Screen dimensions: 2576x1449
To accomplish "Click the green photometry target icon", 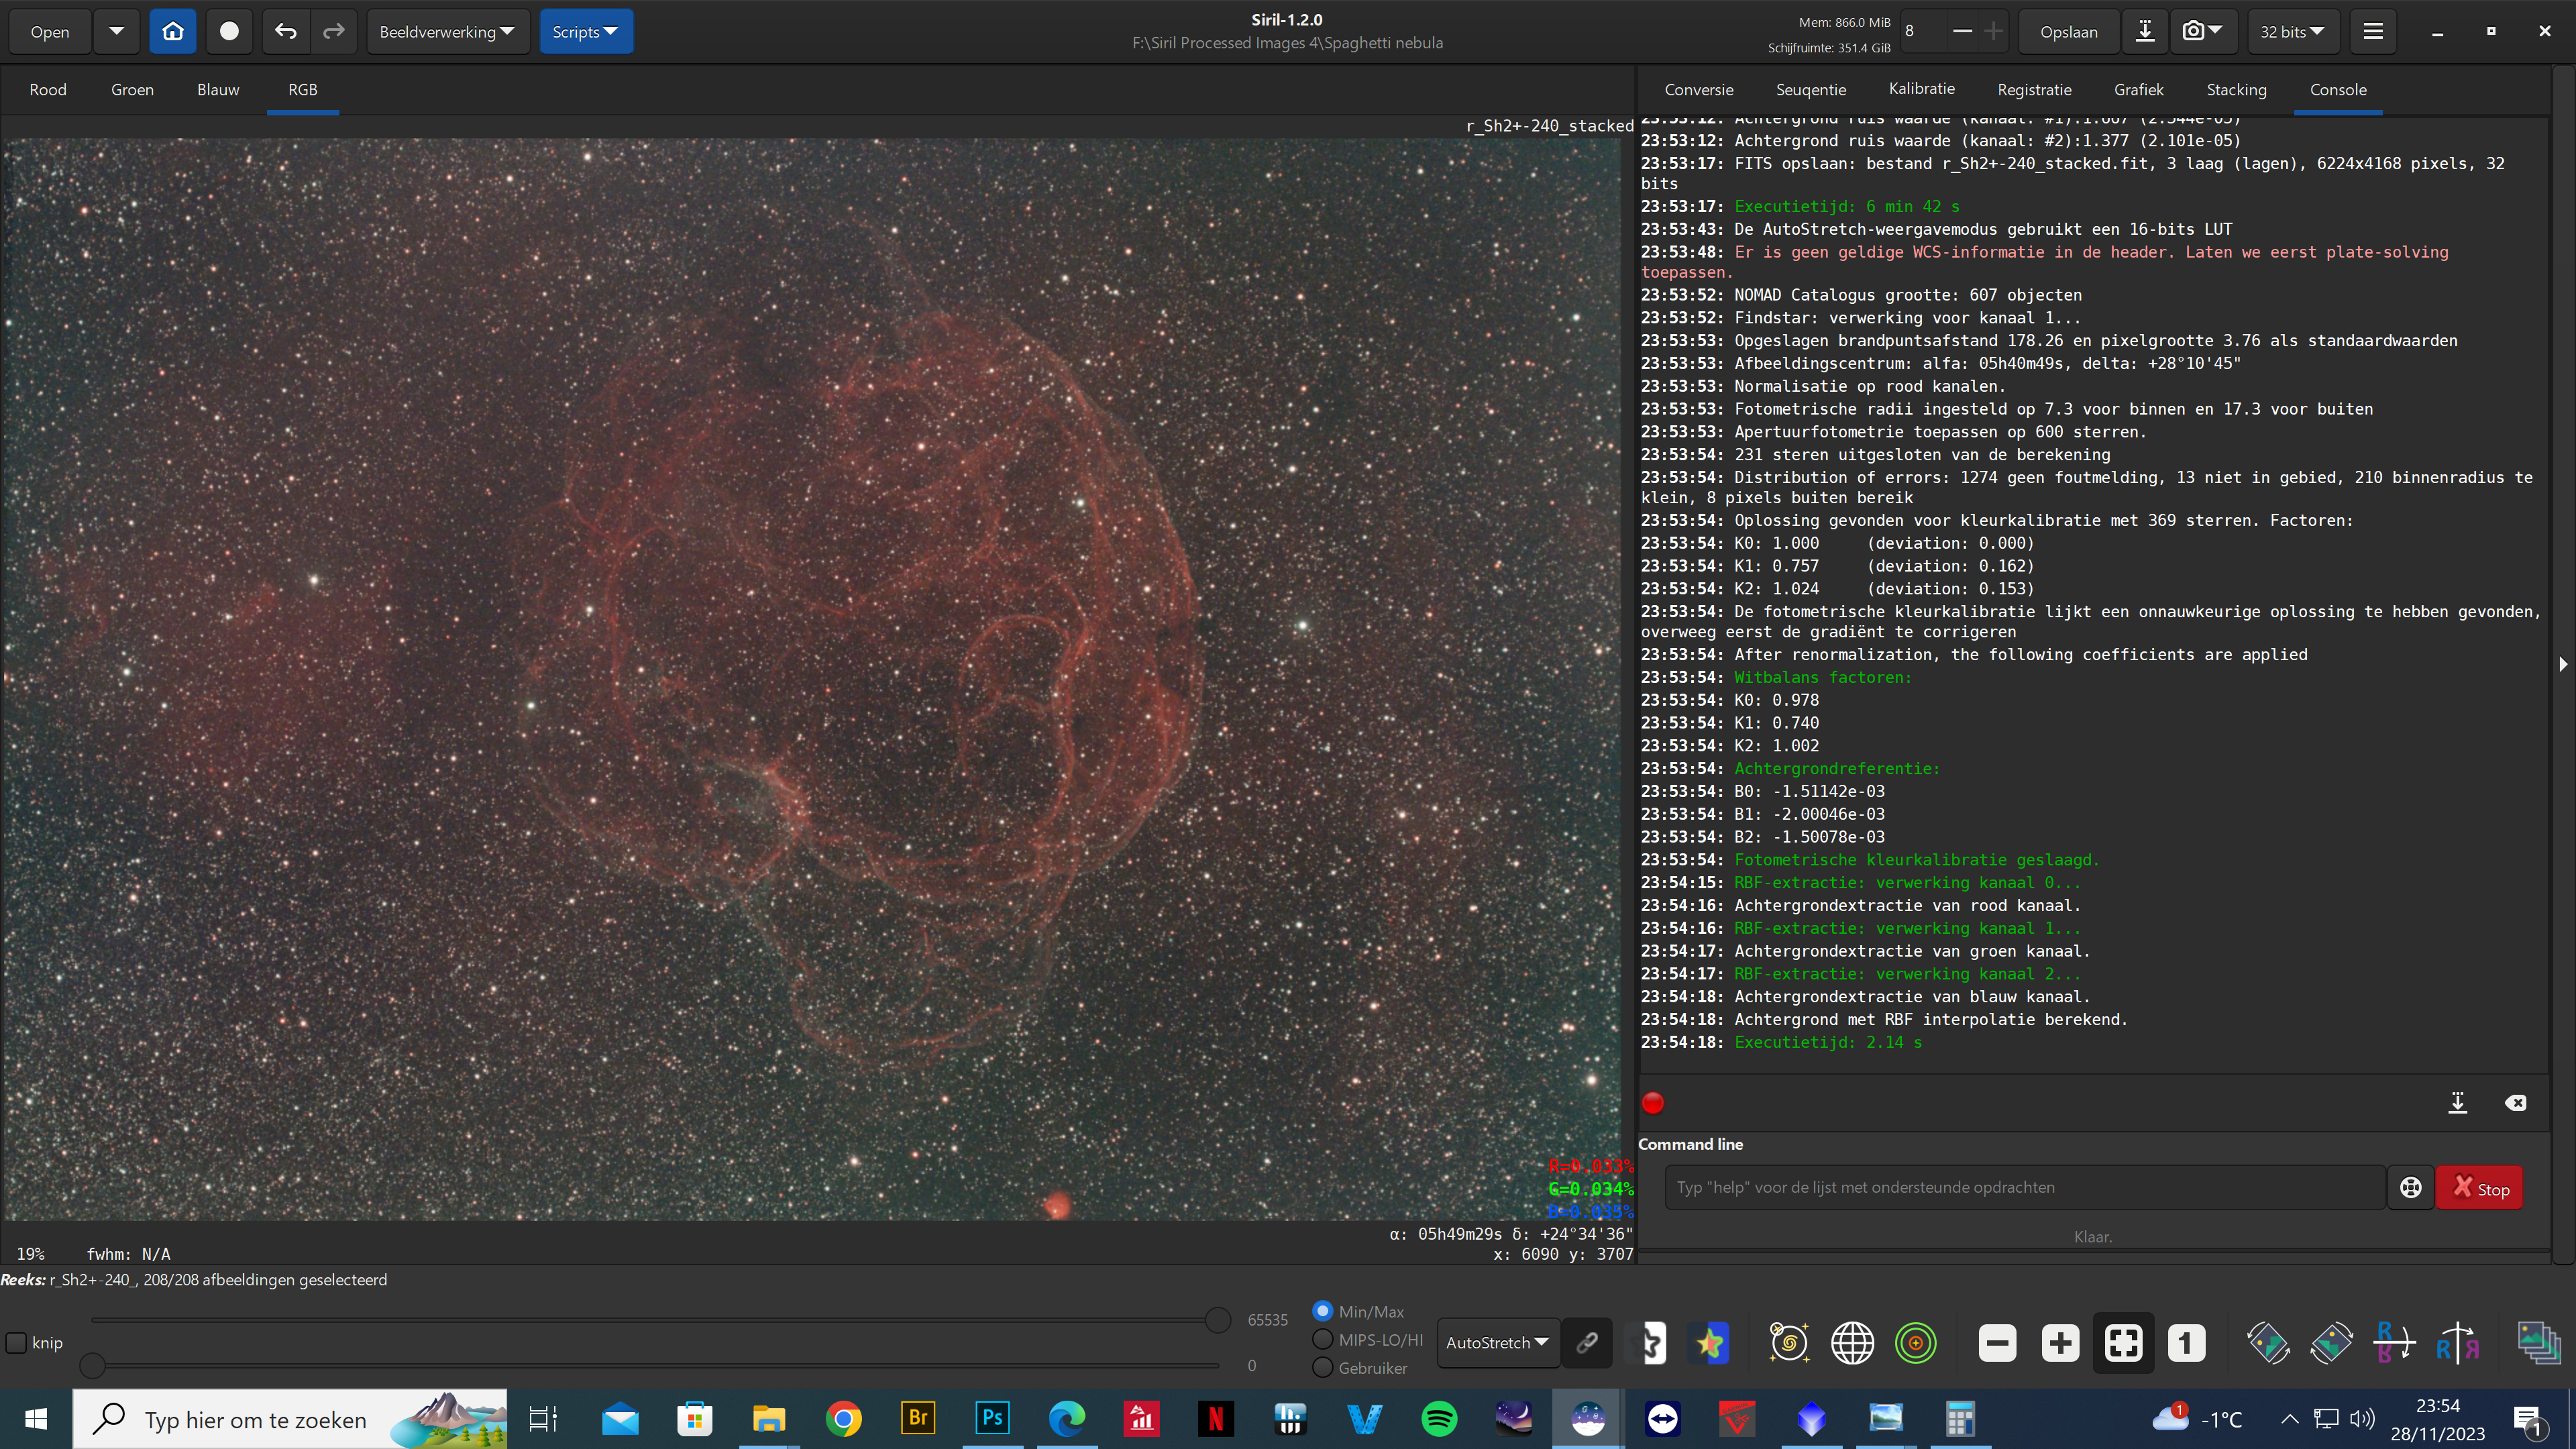I will (x=1915, y=1343).
